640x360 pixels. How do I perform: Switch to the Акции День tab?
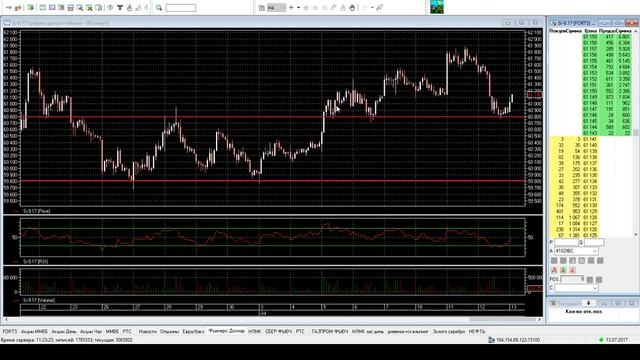pos(64,331)
